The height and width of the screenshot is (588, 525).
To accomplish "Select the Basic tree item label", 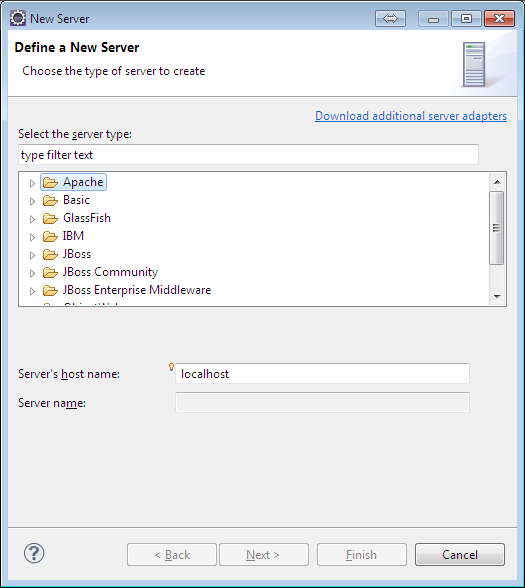I will pyautogui.click(x=76, y=200).
